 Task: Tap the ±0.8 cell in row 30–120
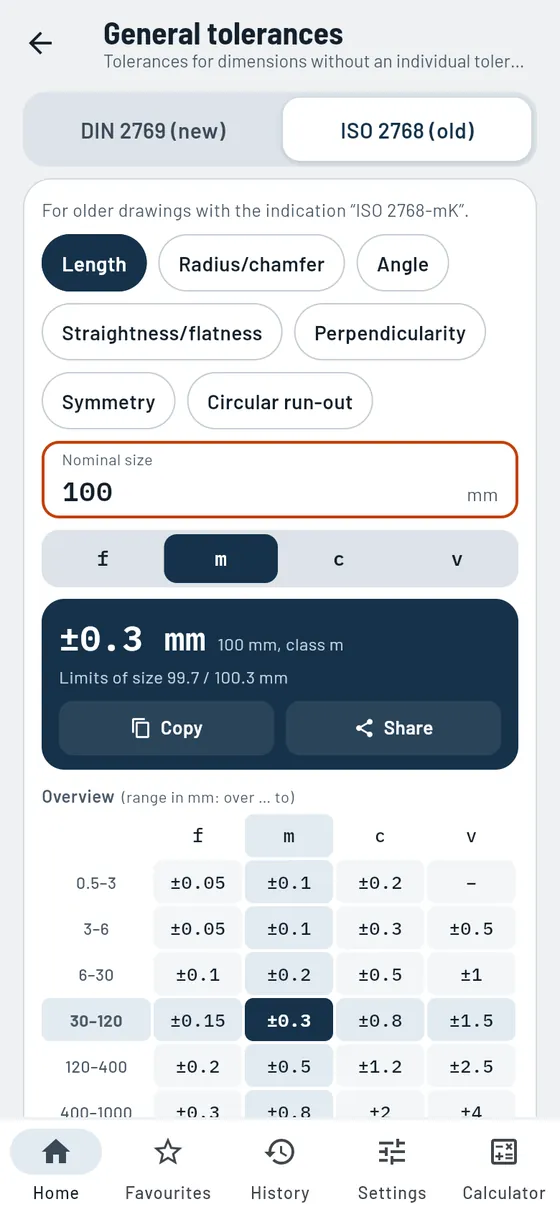(x=380, y=1021)
